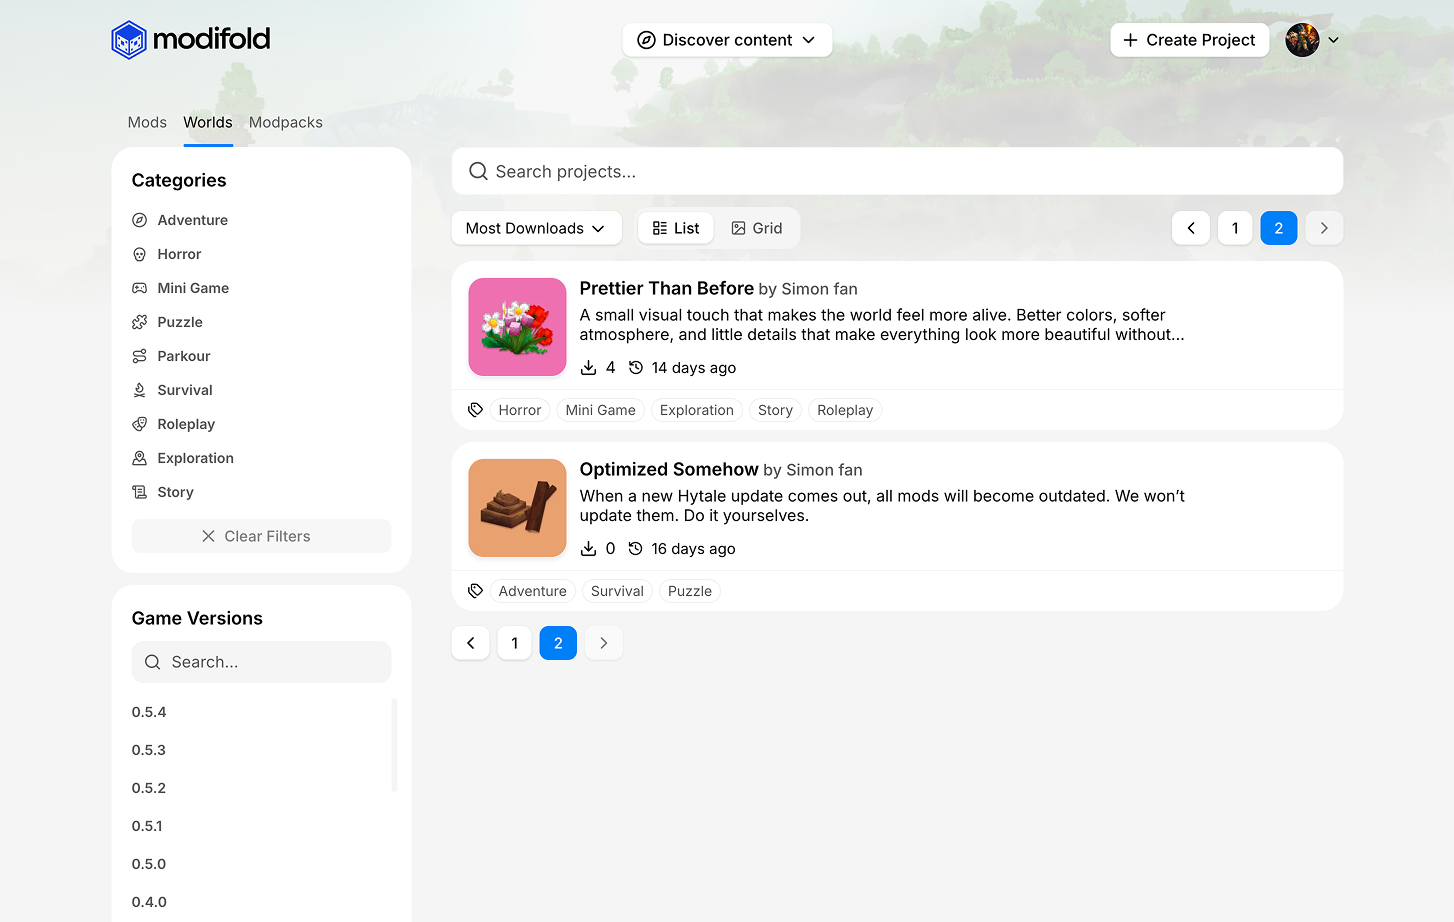
Task: Click the Game Versions list scrollbar
Action: [x=394, y=745]
